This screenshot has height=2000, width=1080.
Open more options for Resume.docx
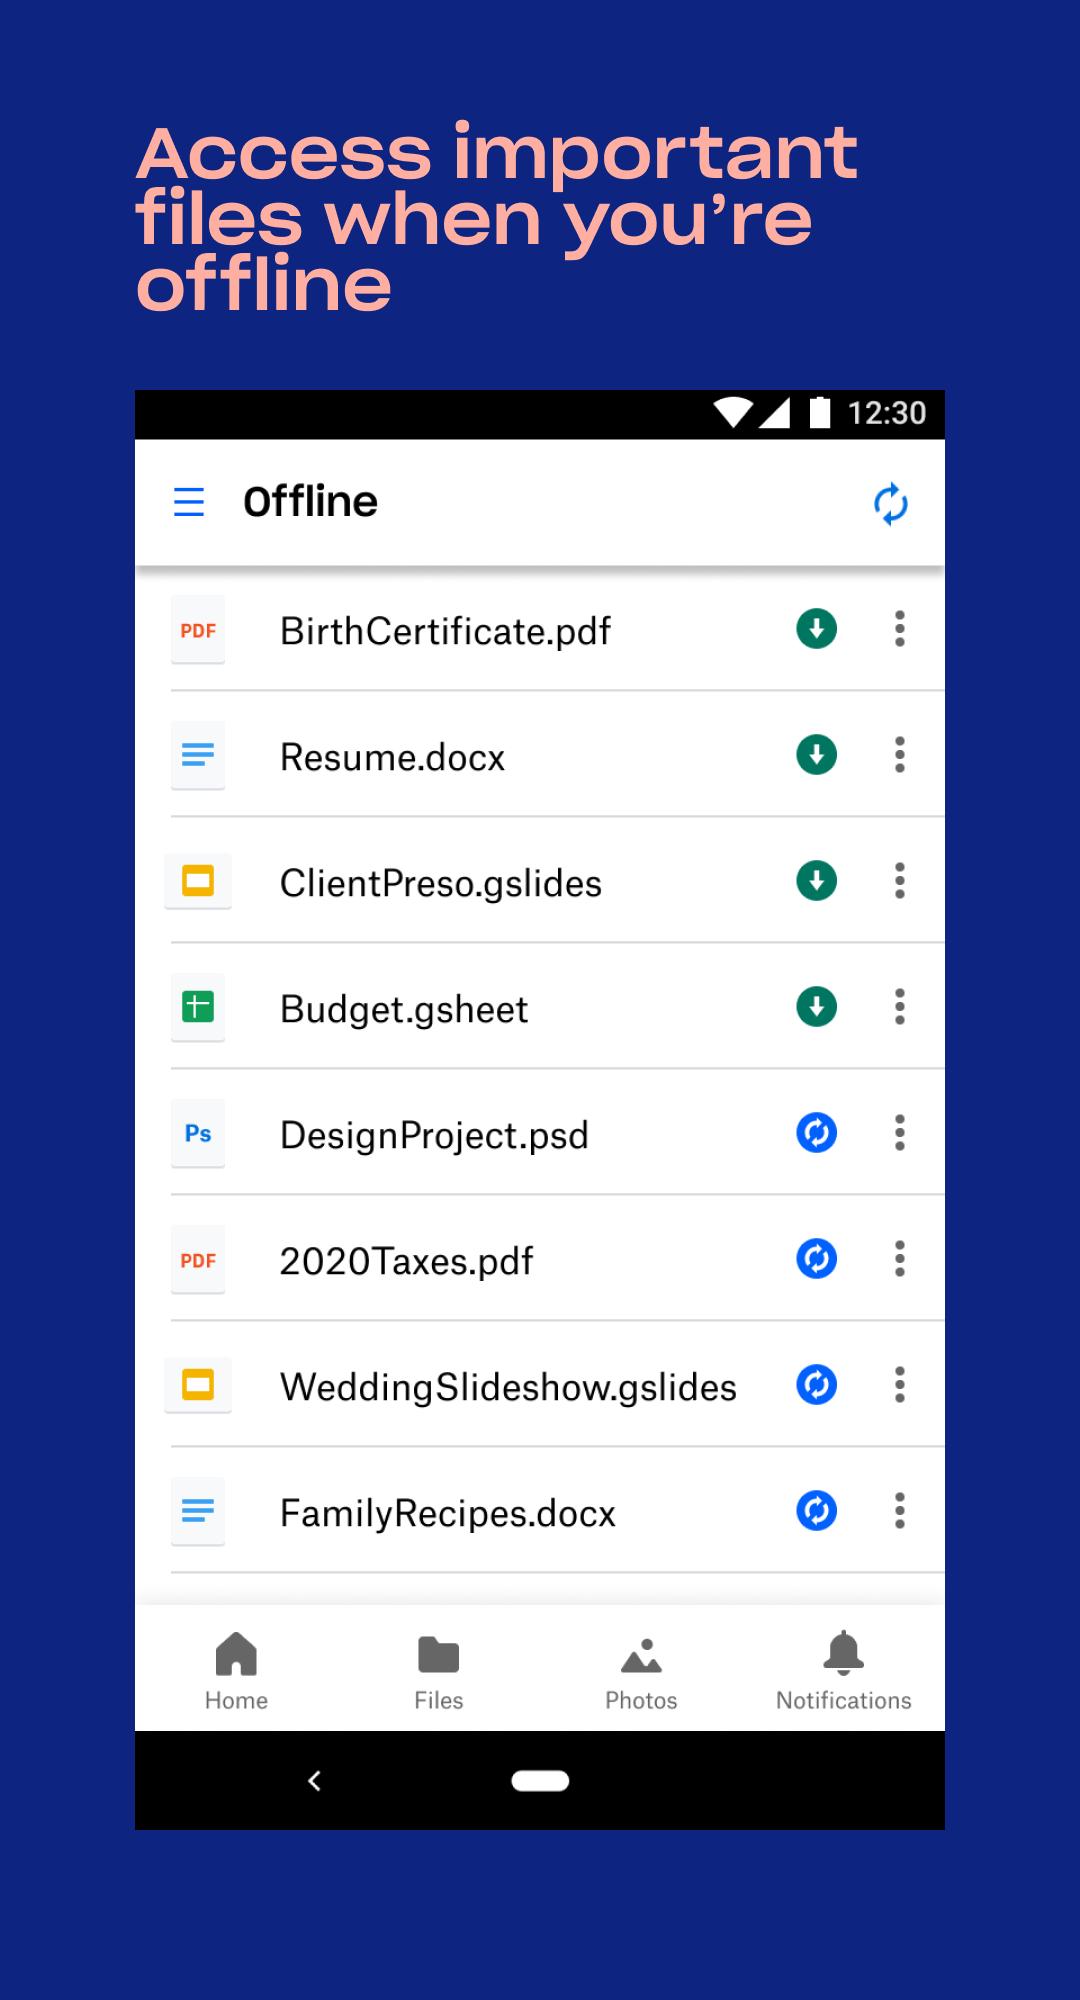[x=900, y=755]
